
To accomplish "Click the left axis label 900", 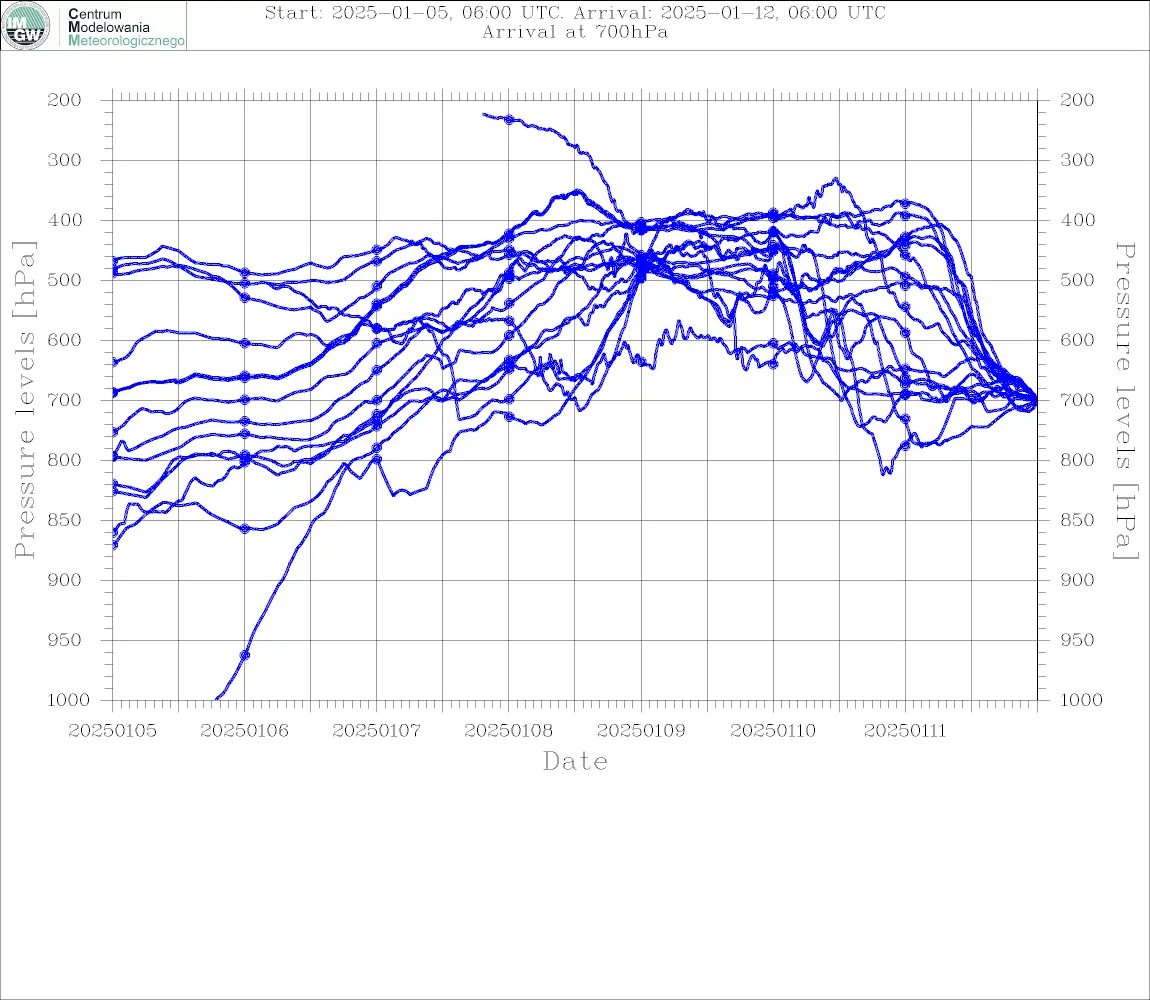I will (x=65, y=580).
